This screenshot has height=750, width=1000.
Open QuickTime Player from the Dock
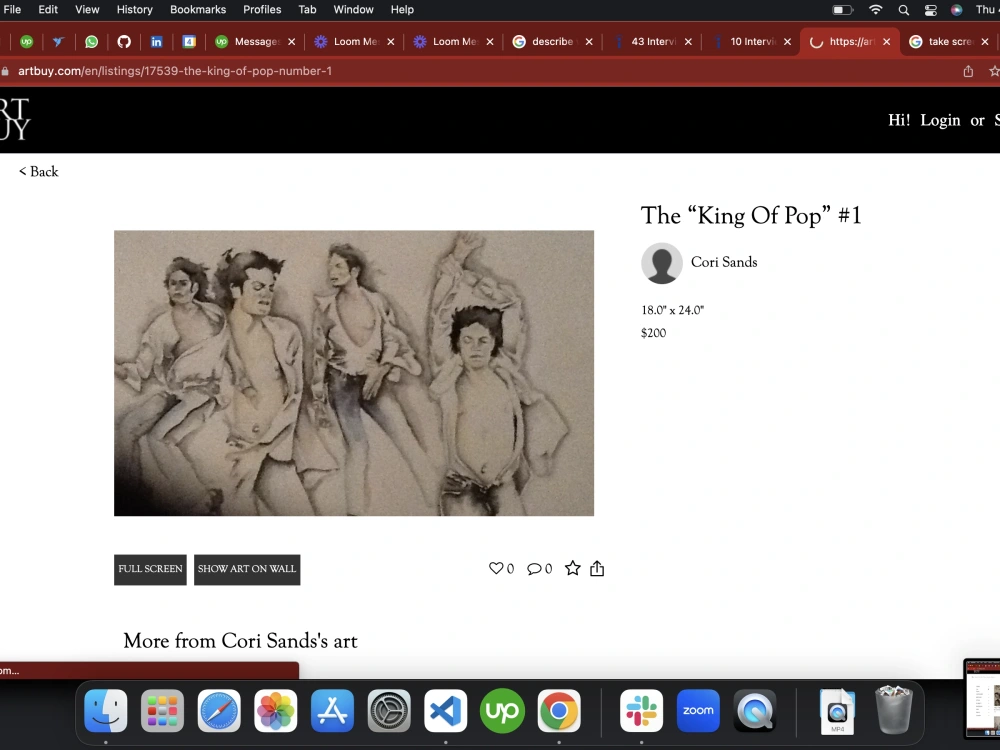click(755, 710)
